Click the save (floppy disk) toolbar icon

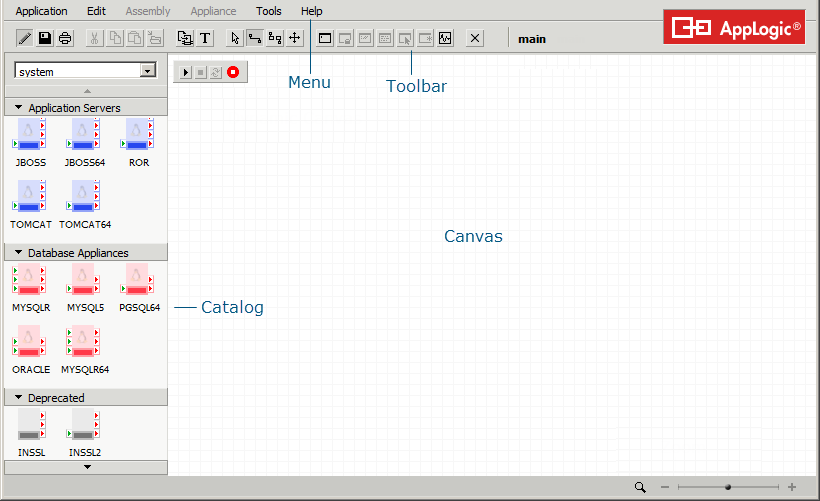pyautogui.click(x=45, y=39)
